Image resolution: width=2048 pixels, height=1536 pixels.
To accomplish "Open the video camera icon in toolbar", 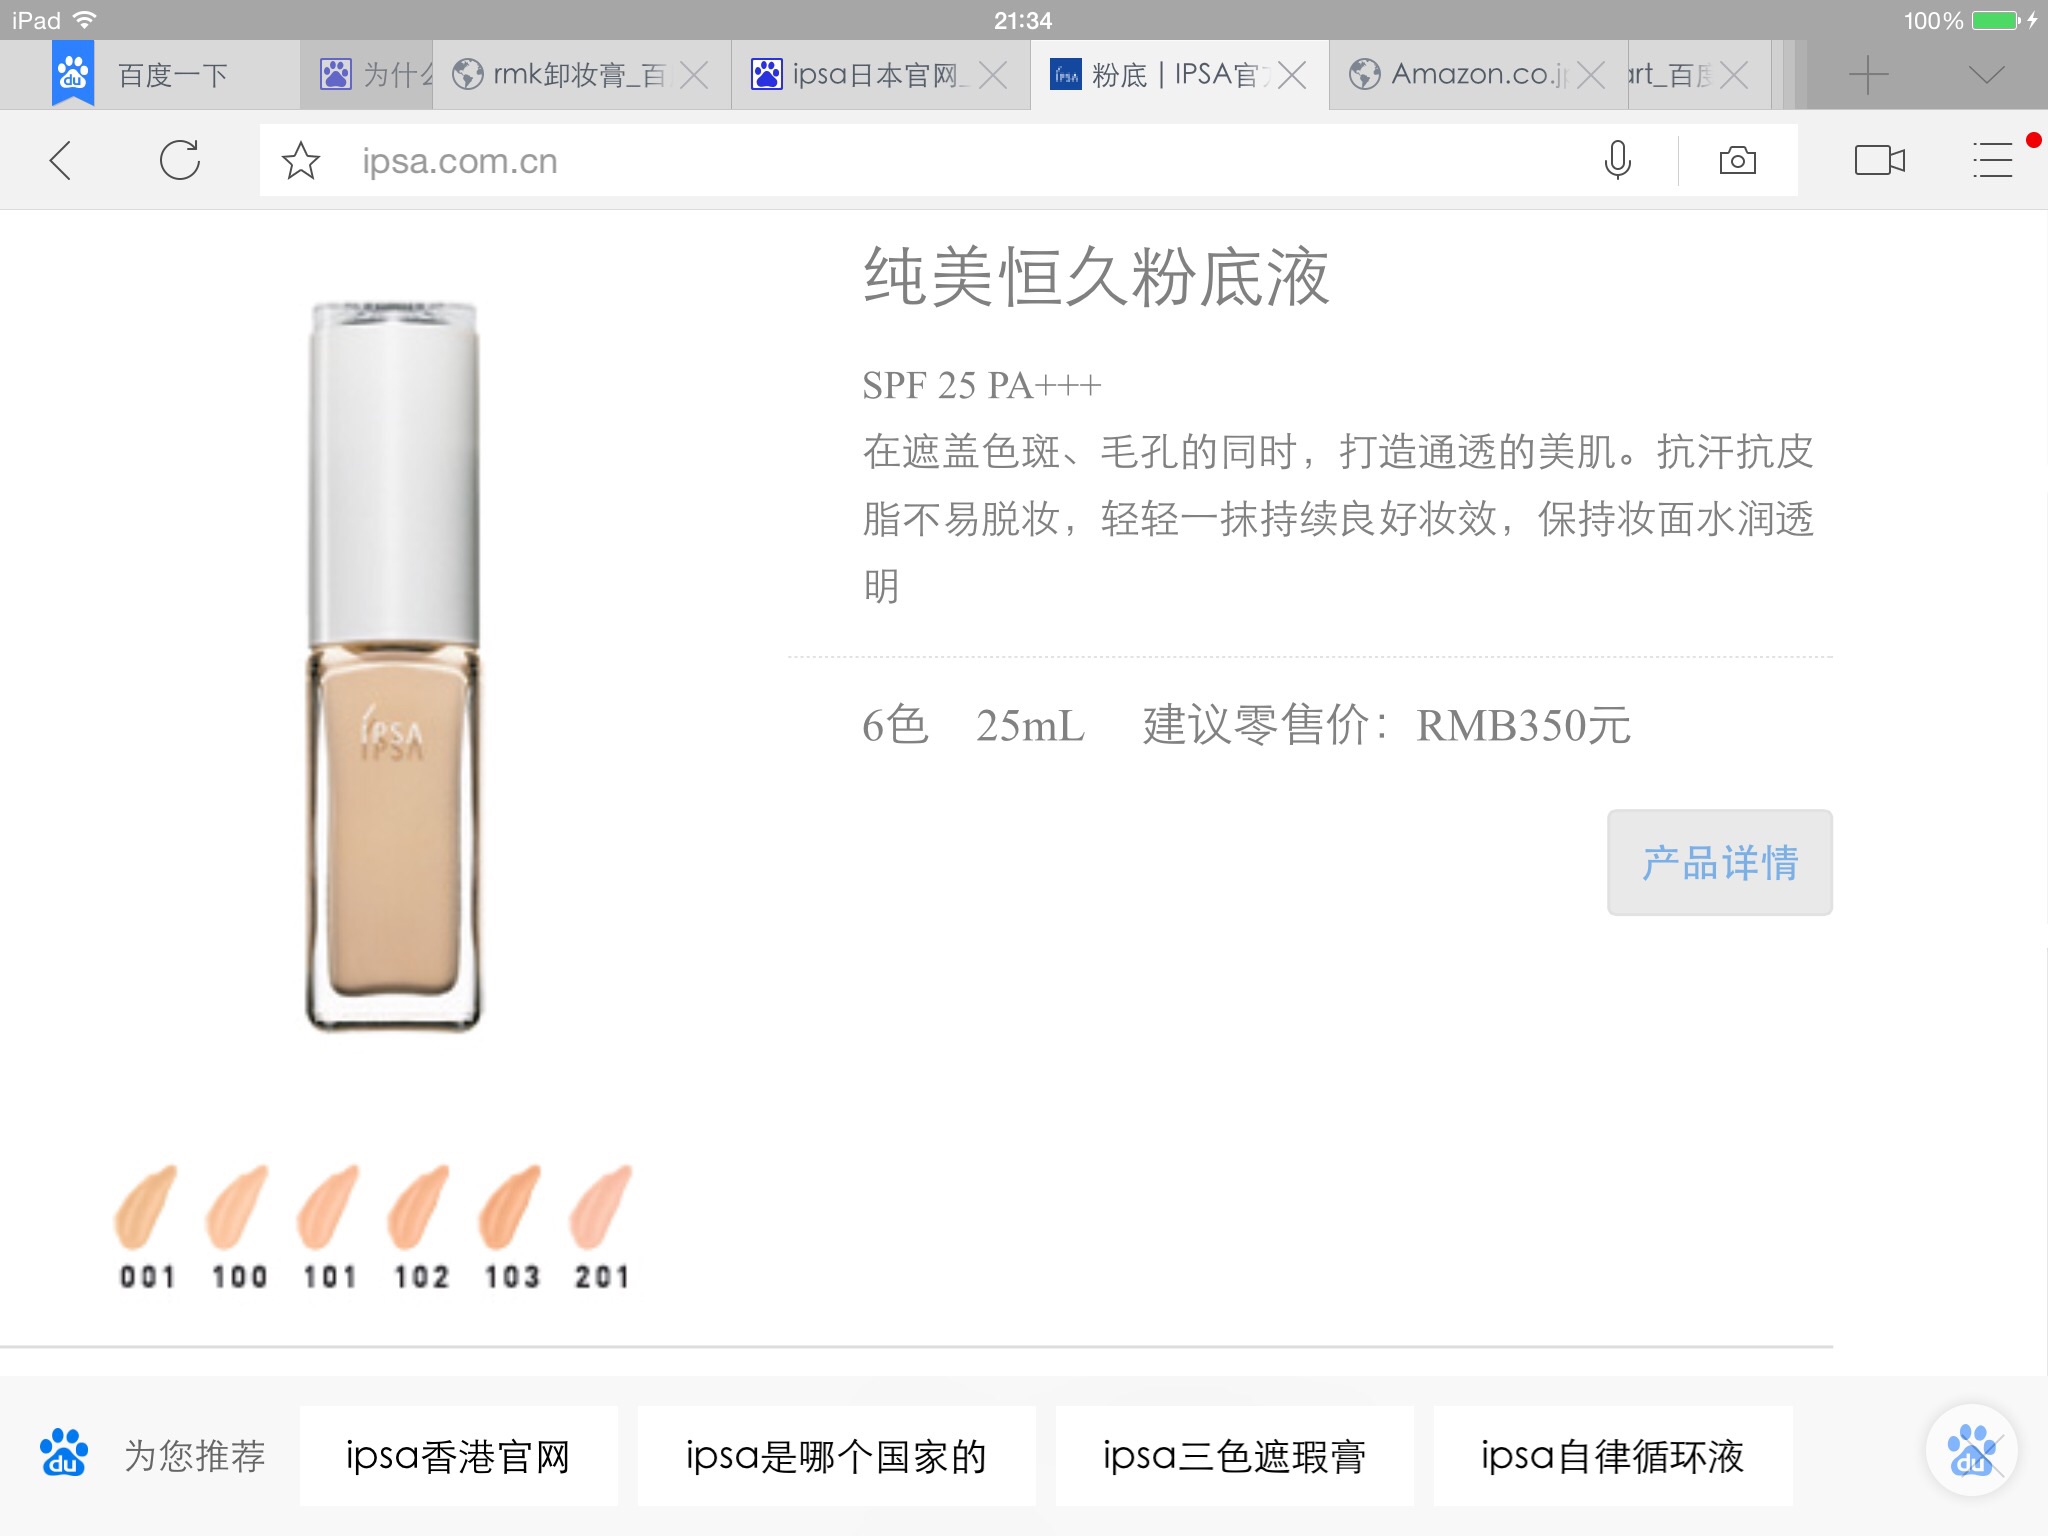I will [1879, 160].
